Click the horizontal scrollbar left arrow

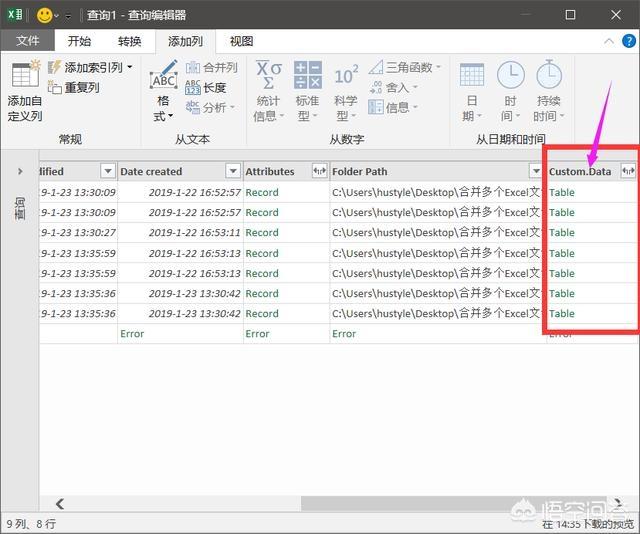point(60,504)
